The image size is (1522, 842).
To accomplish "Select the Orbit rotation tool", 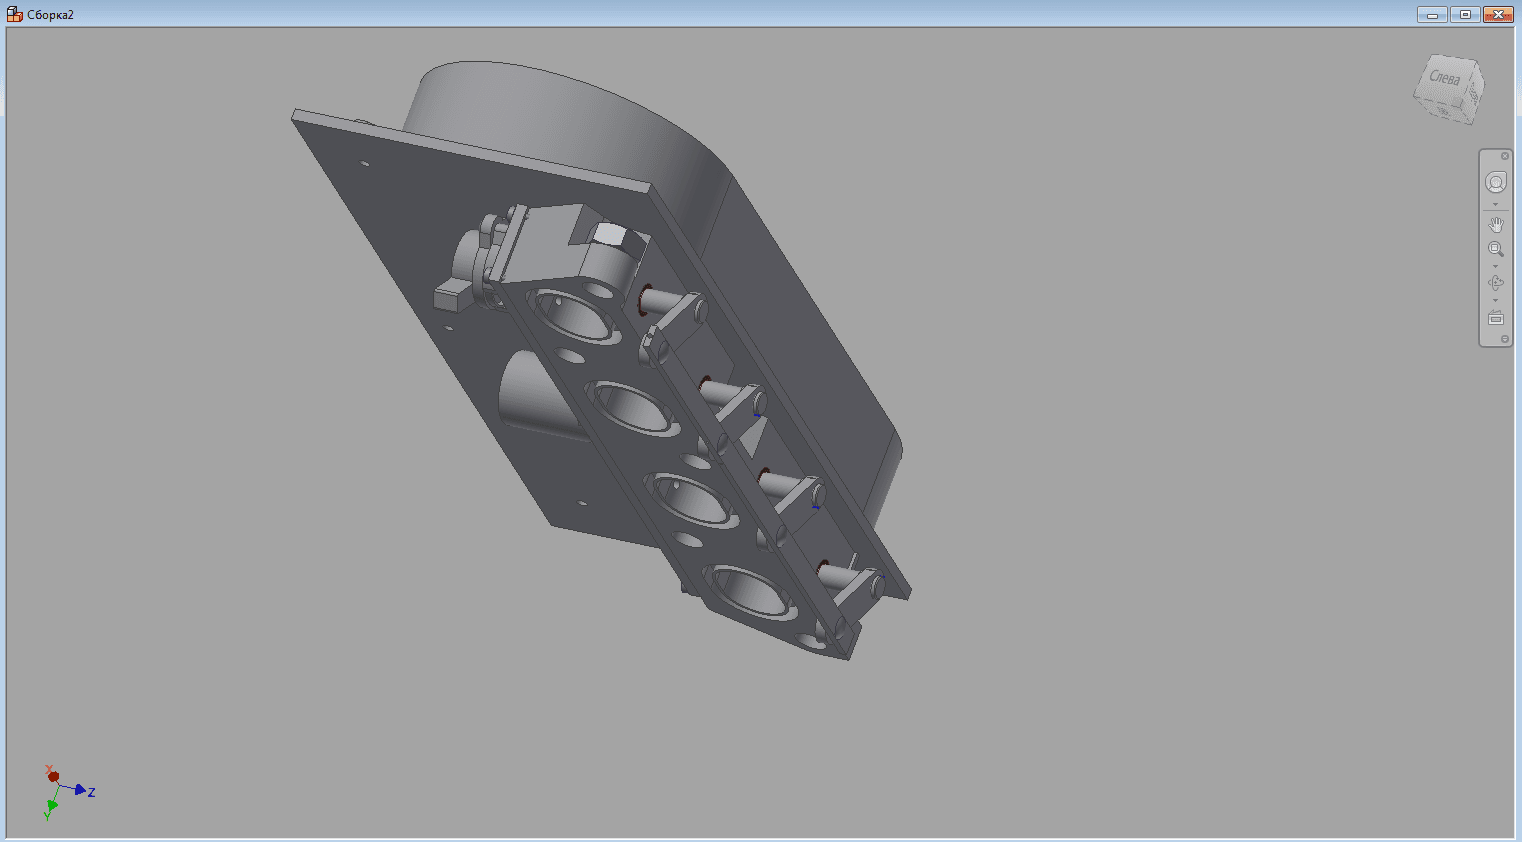I will 1495,283.
